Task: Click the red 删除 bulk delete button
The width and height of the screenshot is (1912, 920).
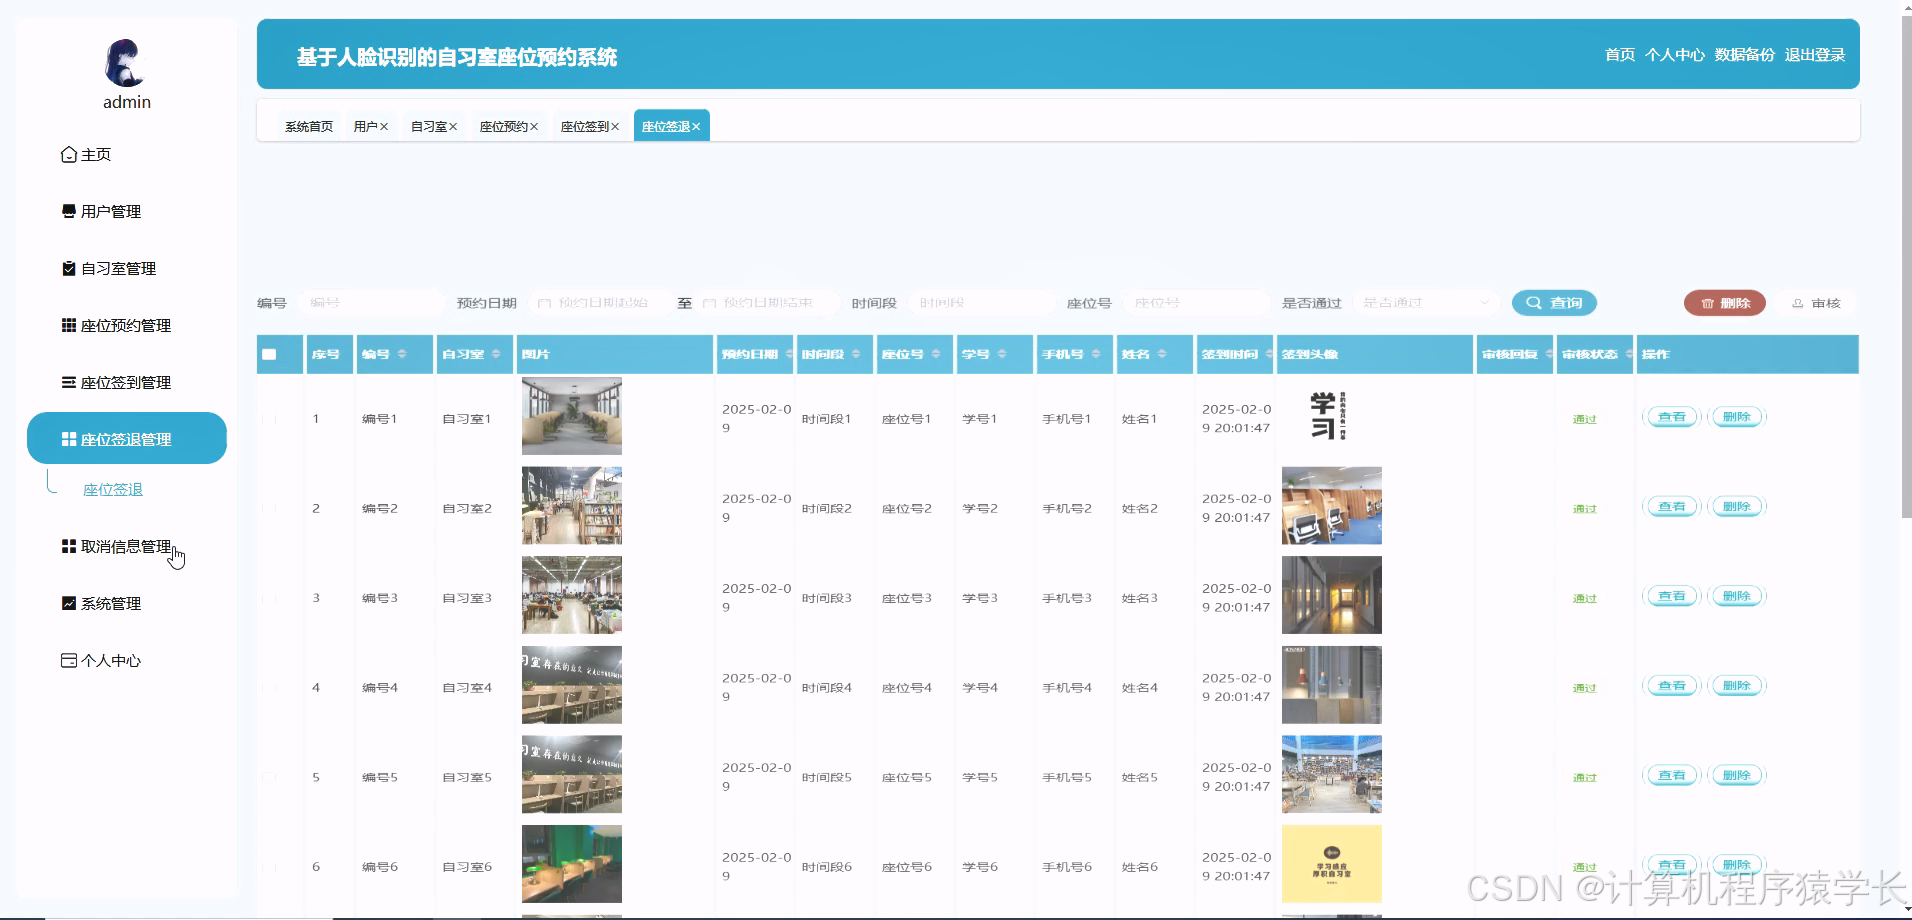Action: click(x=1725, y=303)
